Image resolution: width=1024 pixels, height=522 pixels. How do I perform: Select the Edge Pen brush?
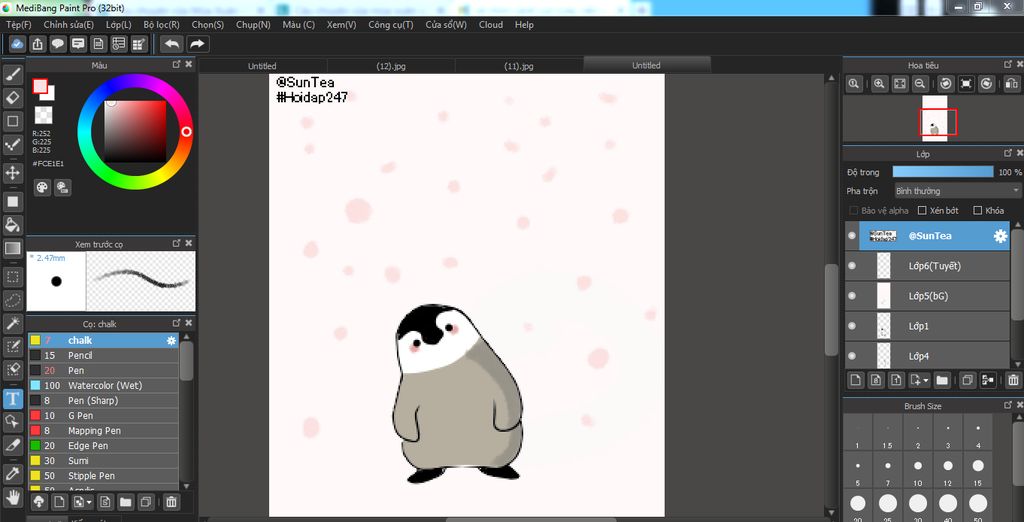click(103, 446)
